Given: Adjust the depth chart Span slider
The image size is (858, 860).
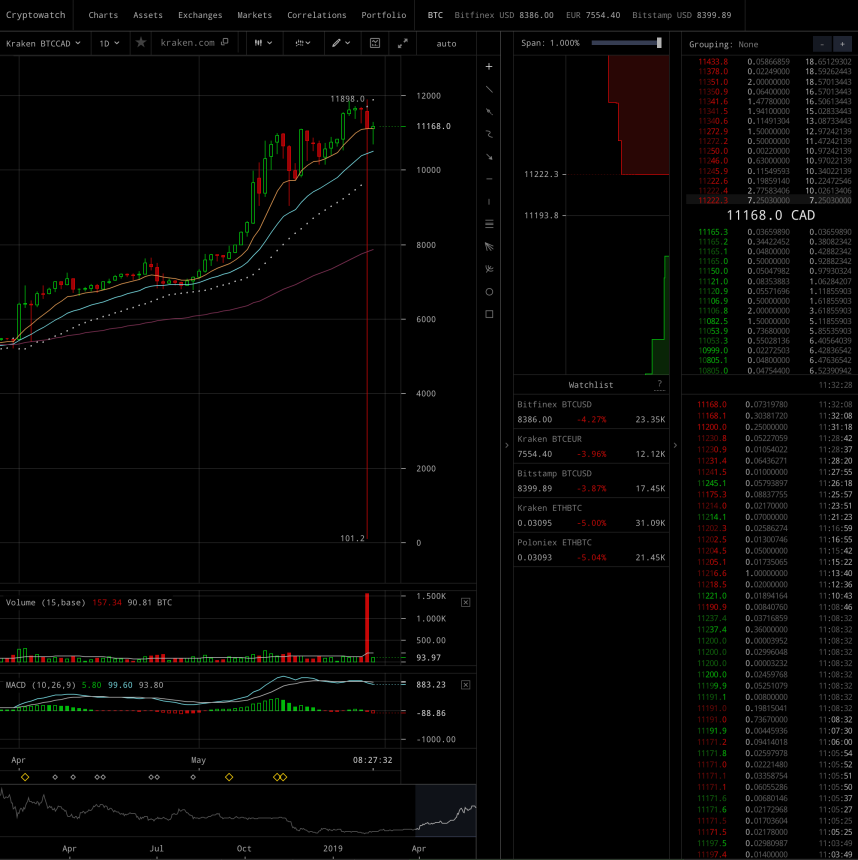Looking at the screenshot, I should [x=659, y=43].
